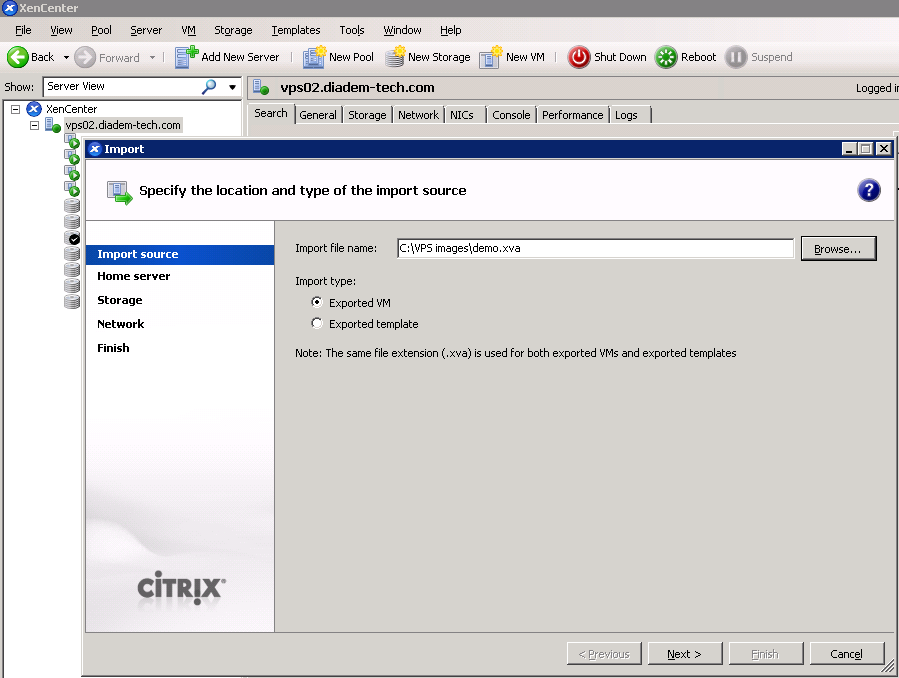The height and width of the screenshot is (678, 899).
Task: Select the Finish step in wizard sidebar
Action: (113, 348)
